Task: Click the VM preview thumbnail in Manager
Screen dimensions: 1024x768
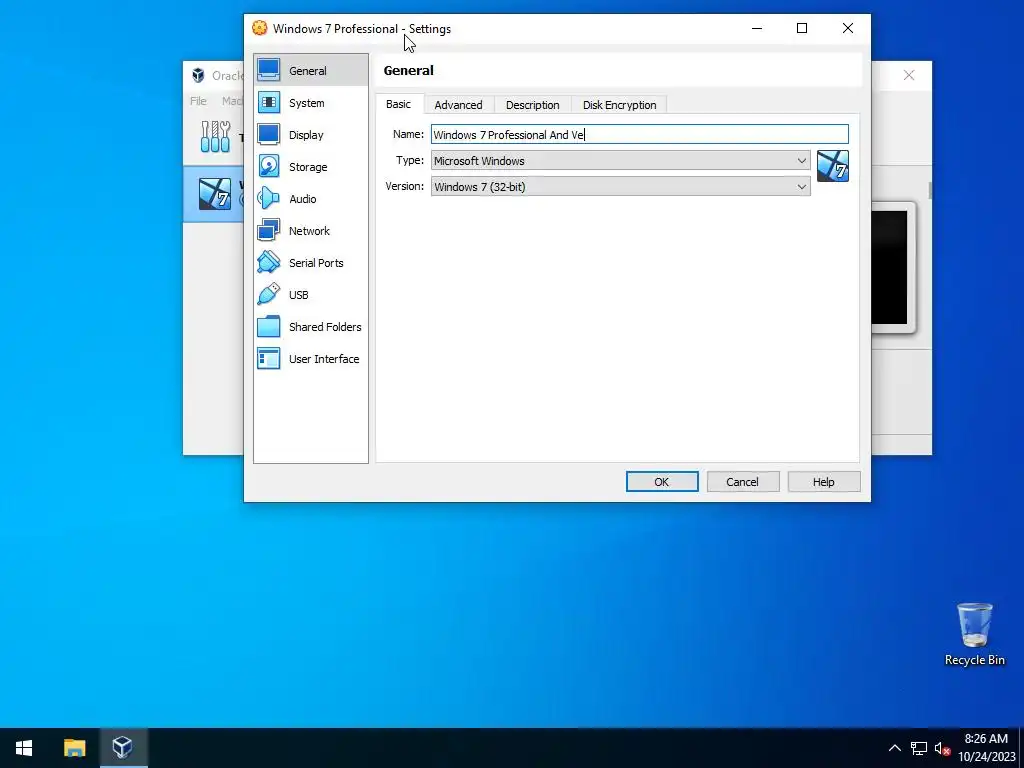Action: (891, 267)
